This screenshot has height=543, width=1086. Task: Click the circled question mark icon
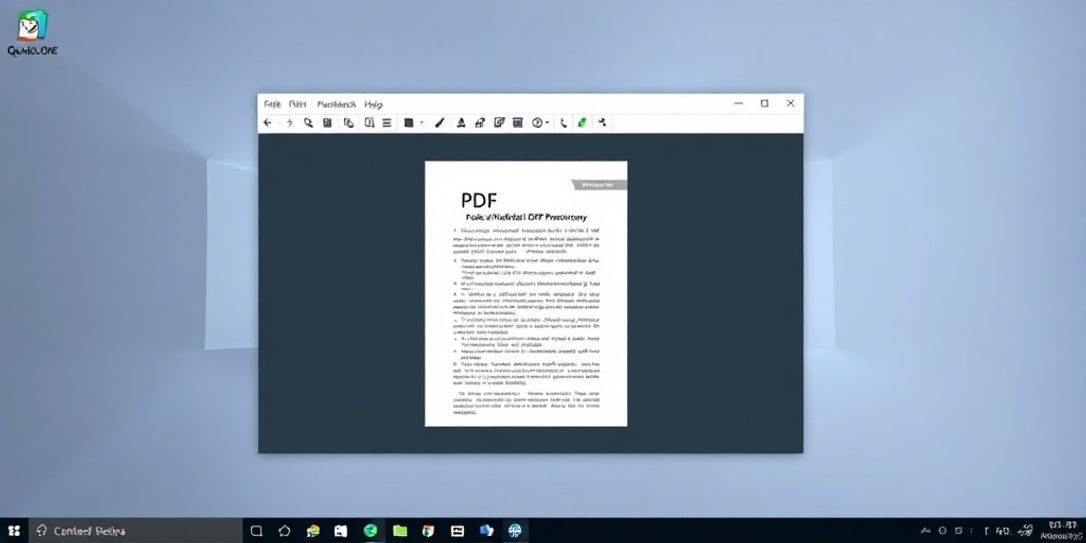[x=537, y=123]
